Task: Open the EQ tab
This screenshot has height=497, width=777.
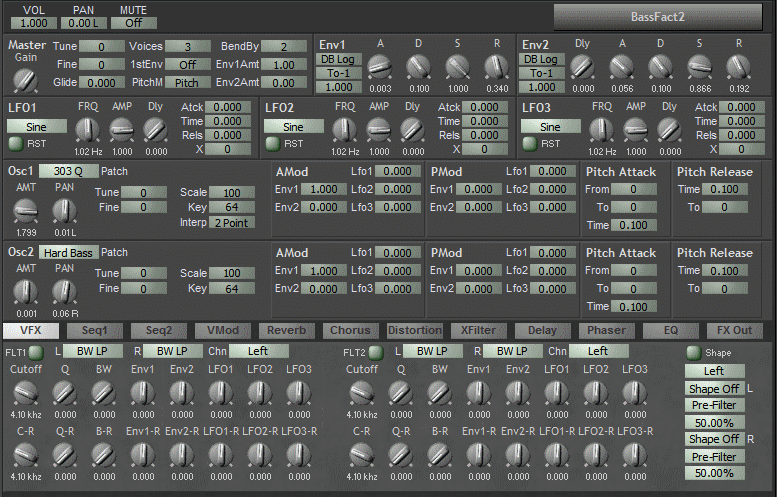Action: click(670, 331)
